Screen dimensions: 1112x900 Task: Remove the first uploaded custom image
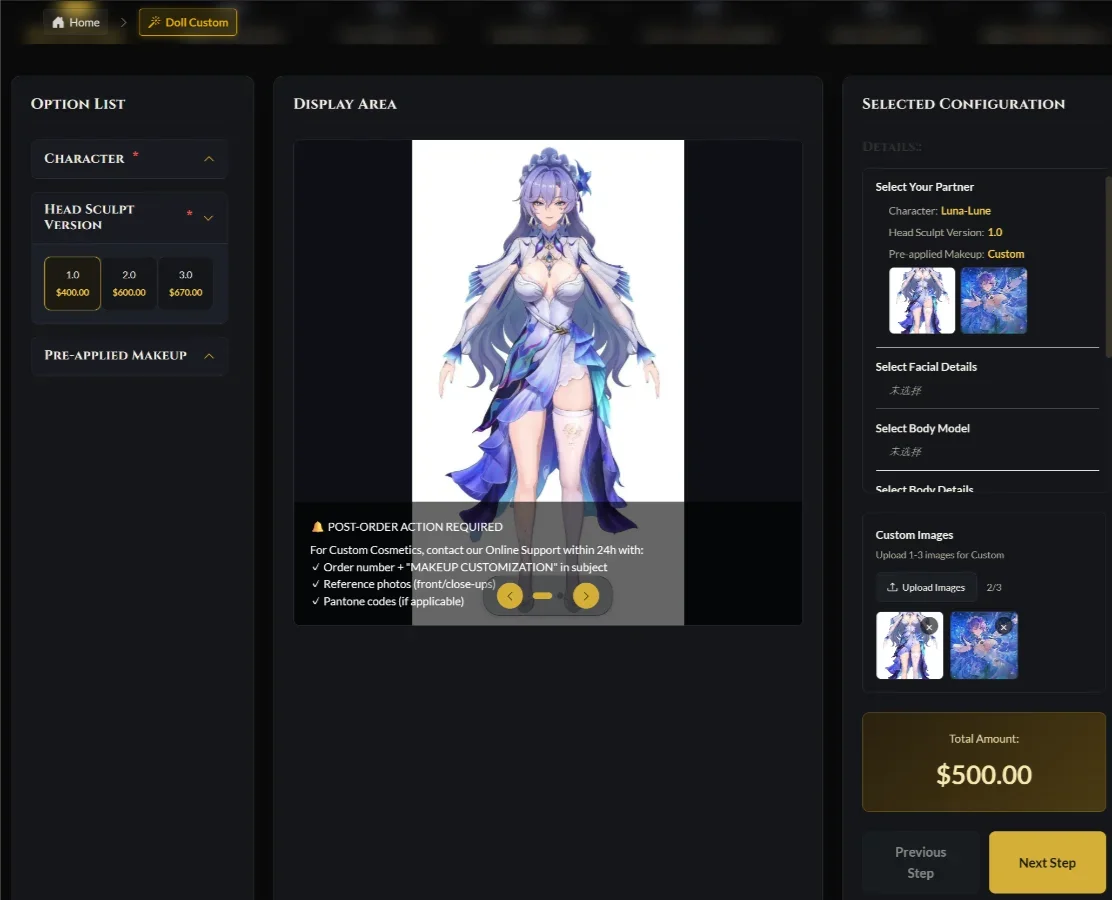click(928, 625)
